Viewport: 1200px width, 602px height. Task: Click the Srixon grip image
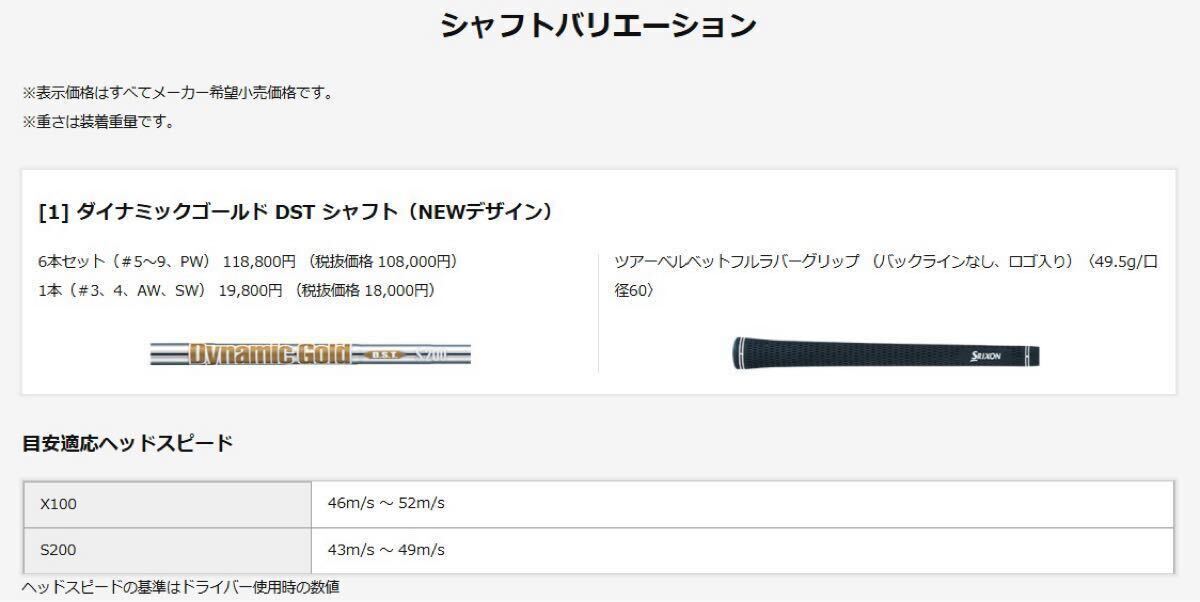point(886,355)
